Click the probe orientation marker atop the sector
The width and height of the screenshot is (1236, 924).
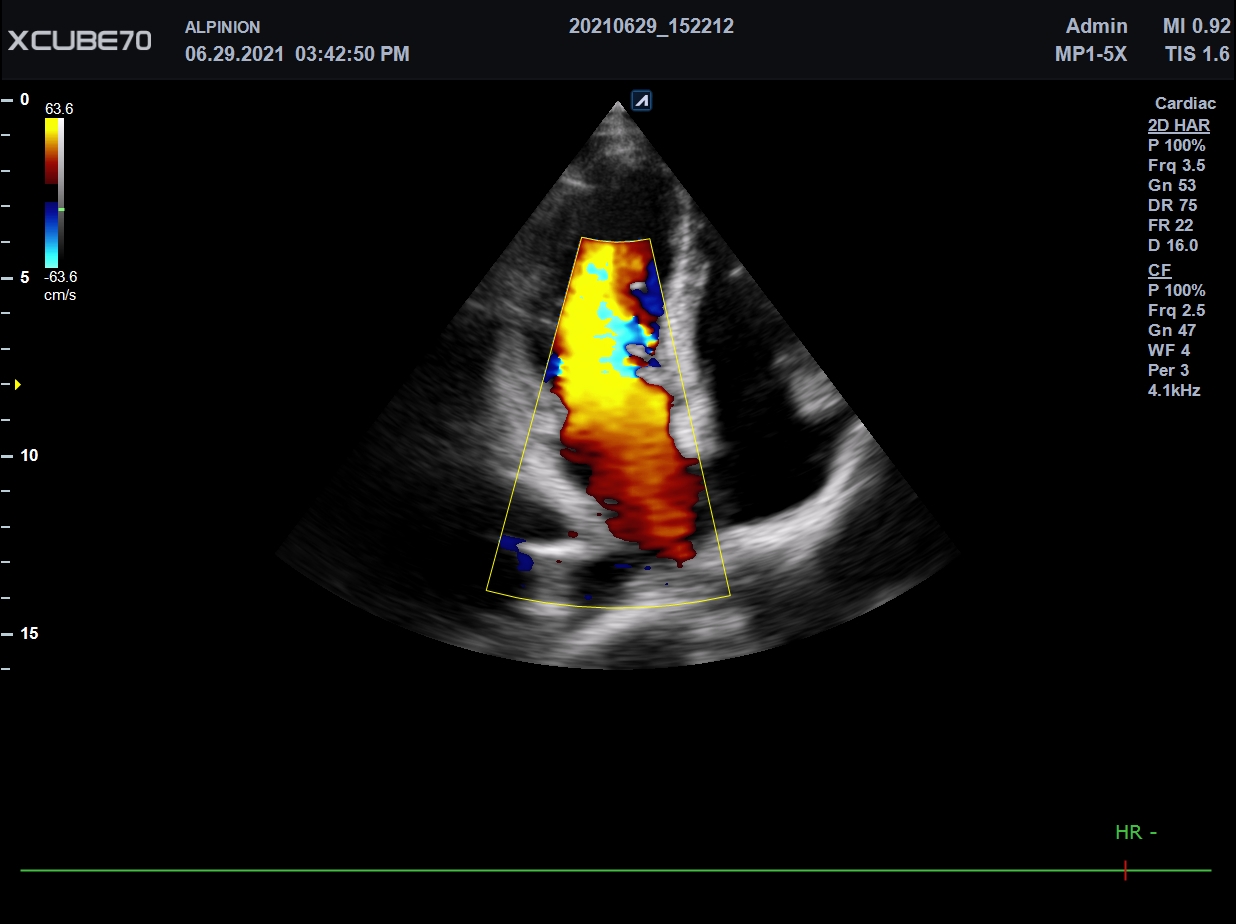point(641,100)
